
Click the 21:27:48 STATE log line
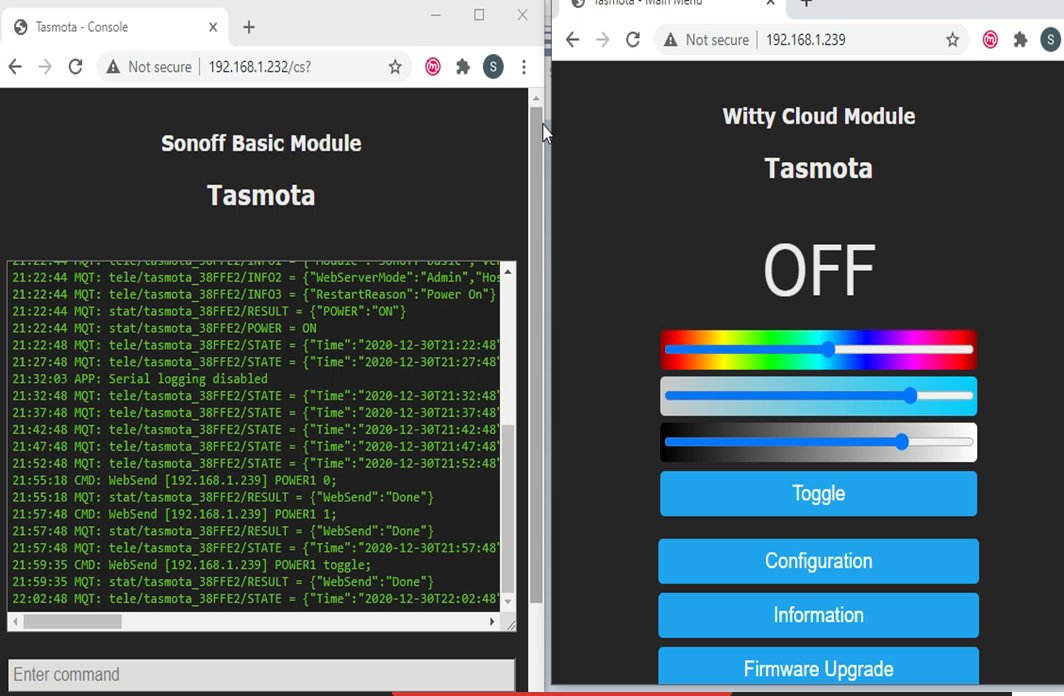tap(256, 362)
